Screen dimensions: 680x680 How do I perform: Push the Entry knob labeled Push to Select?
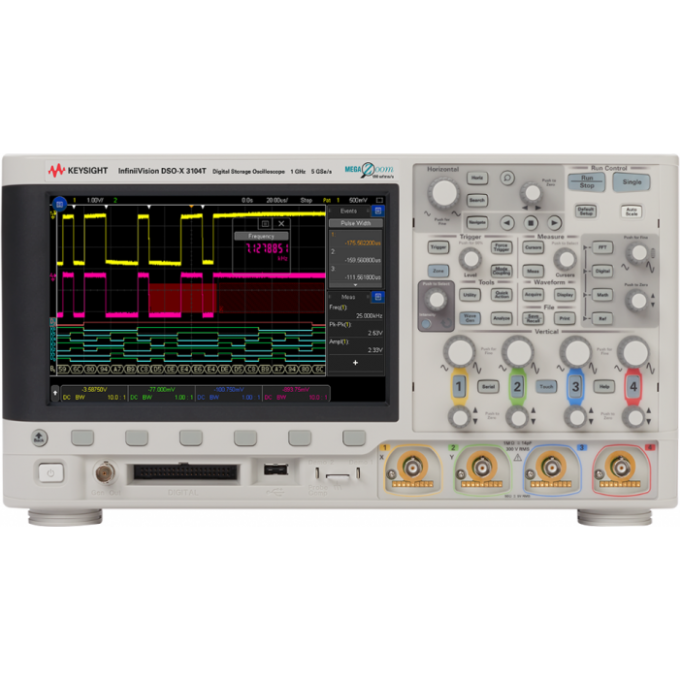[x=435, y=299]
